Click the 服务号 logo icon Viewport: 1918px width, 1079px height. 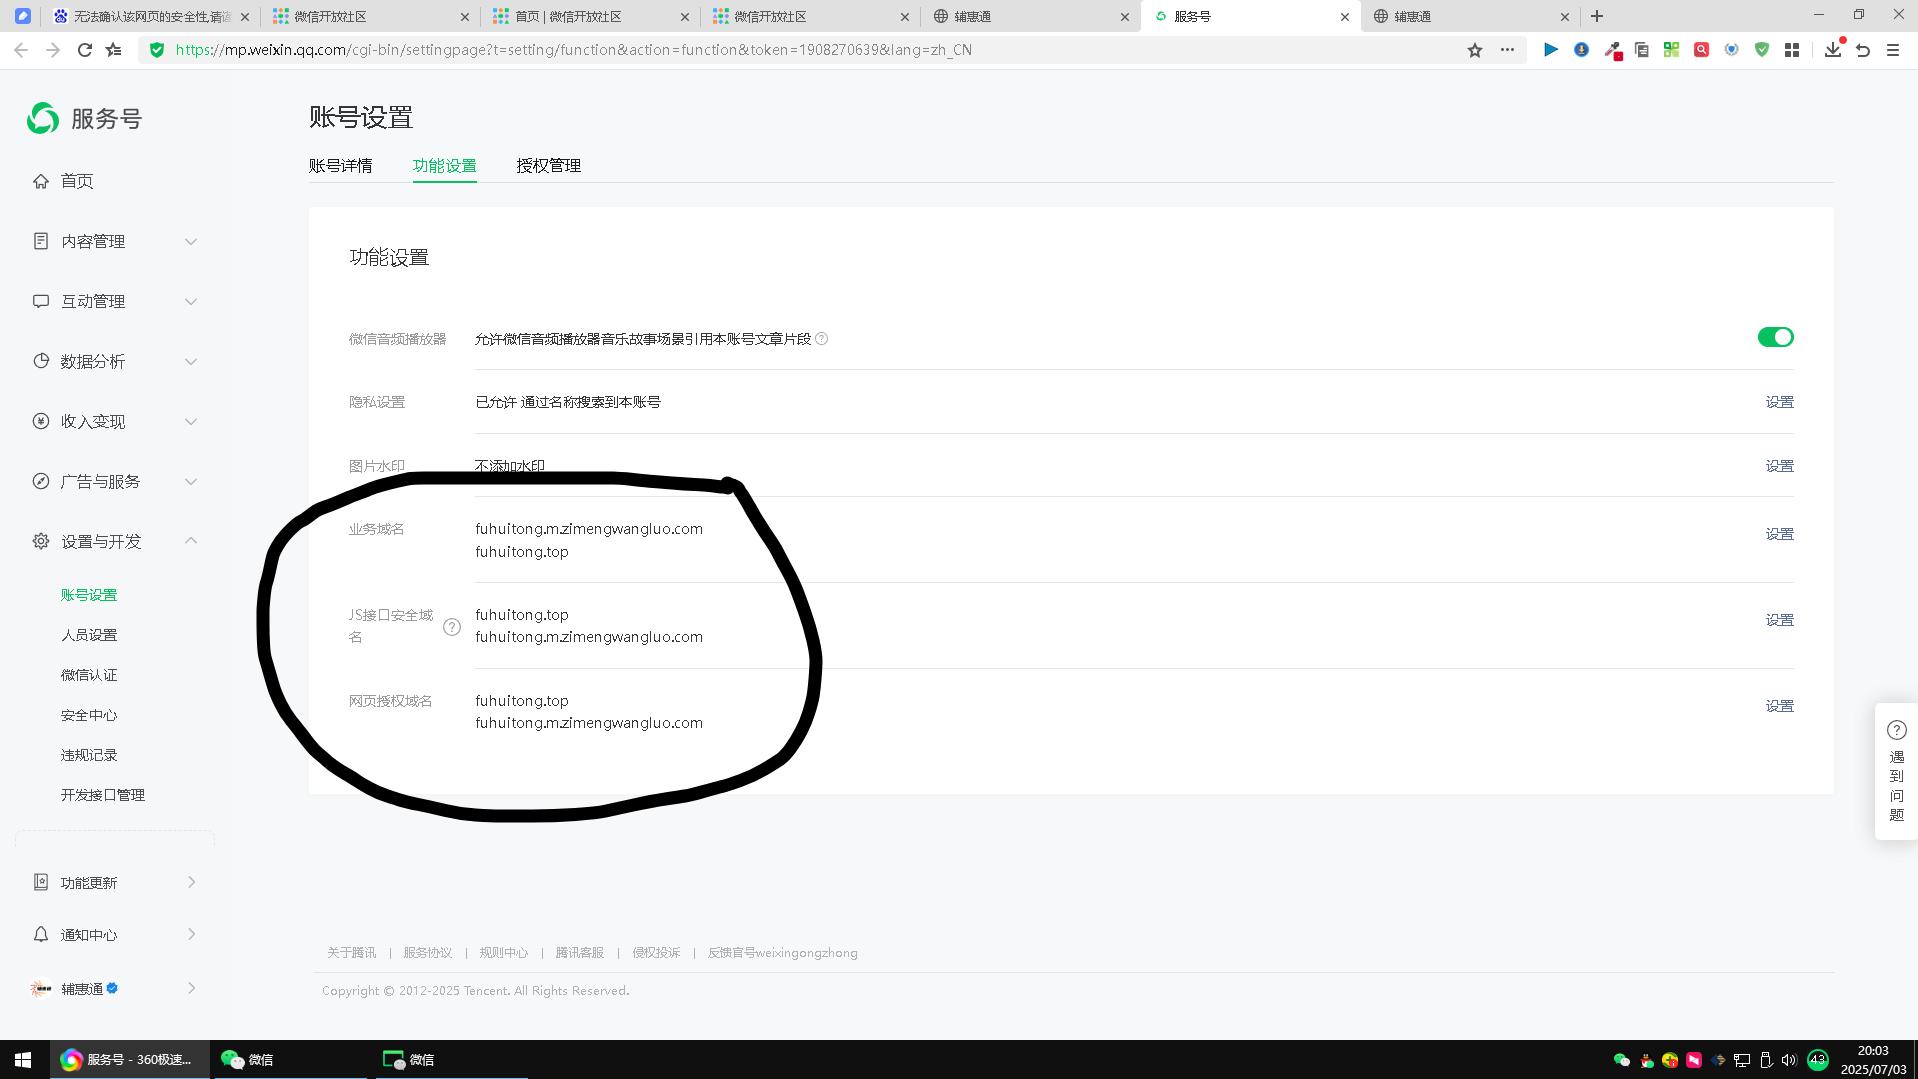pos(43,118)
